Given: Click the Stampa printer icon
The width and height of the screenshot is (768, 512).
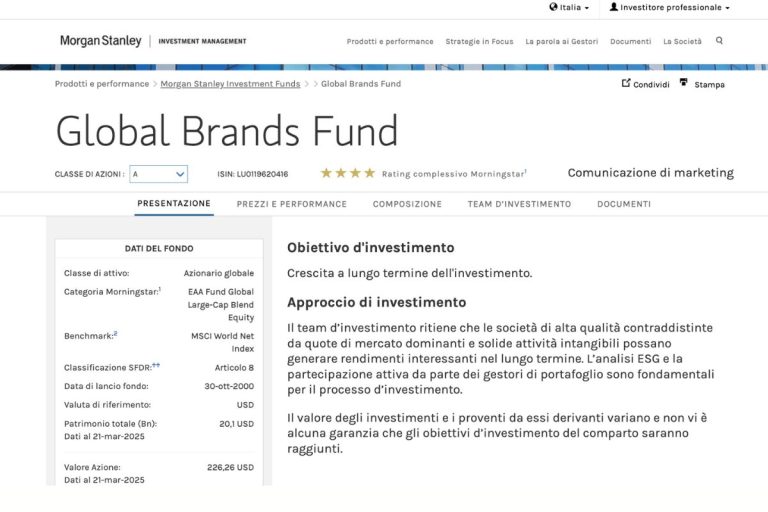Looking at the screenshot, I should click(684, 82).
